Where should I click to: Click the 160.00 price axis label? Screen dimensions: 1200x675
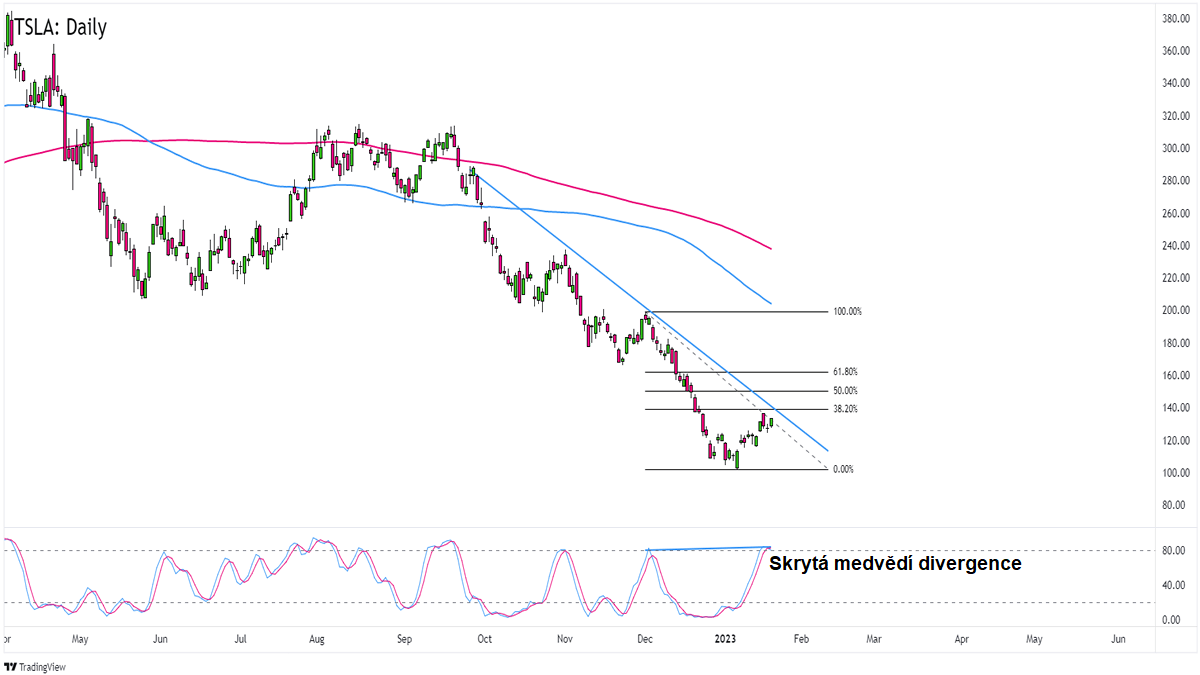(x=1174, y=375)
